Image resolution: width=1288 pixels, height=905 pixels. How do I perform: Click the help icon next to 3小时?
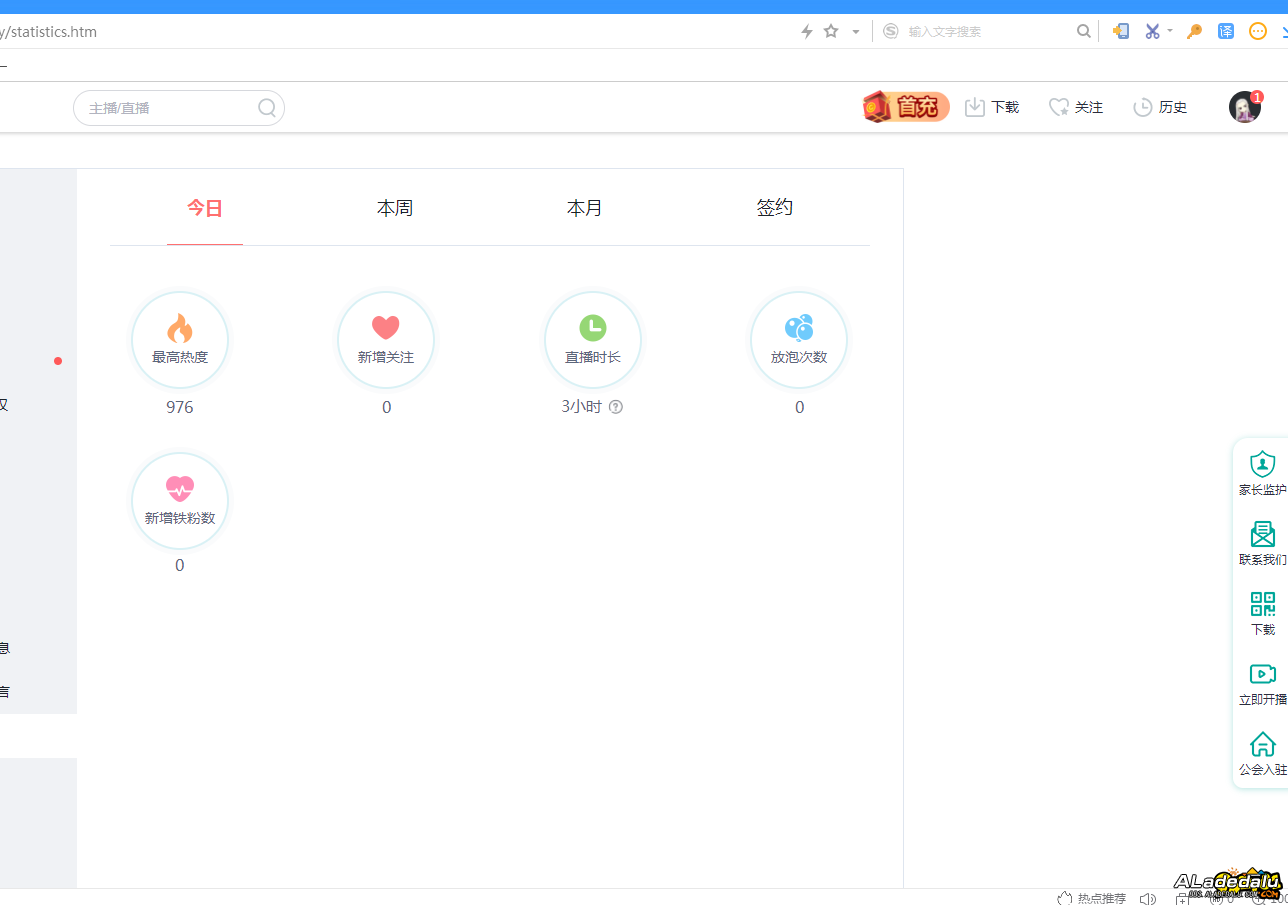coord(616,407)
